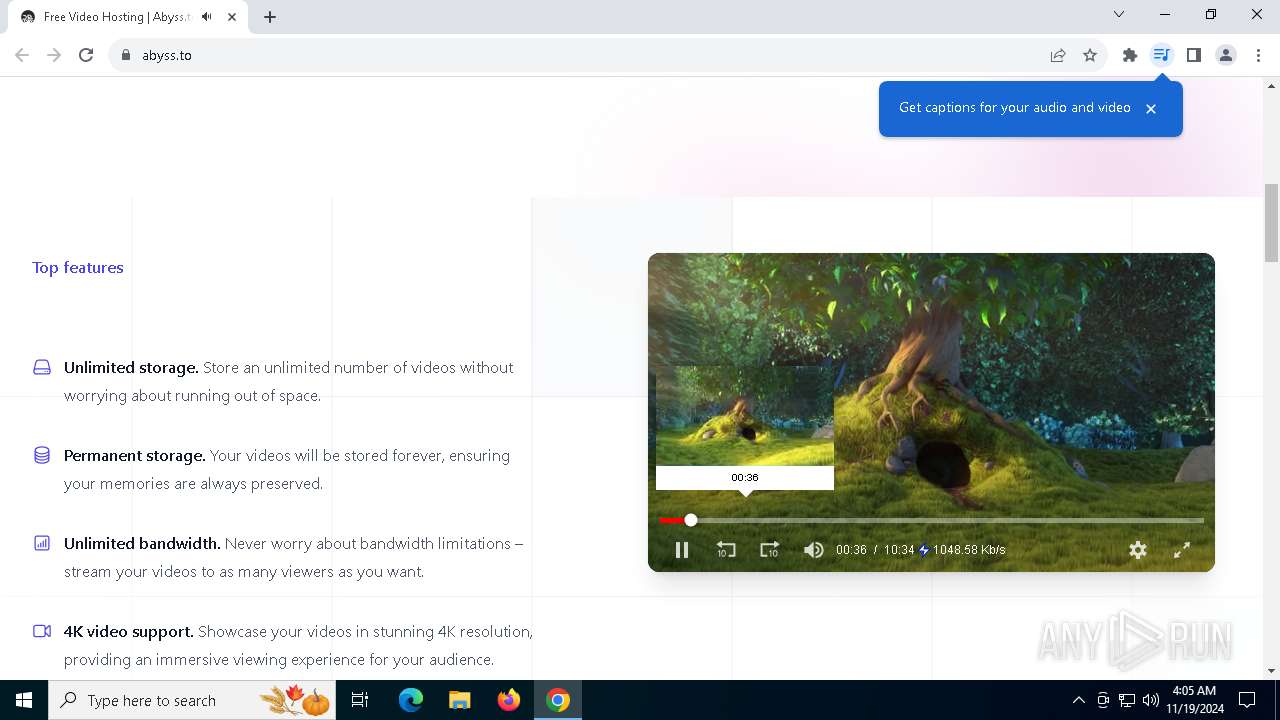1280x720 pixels.
Task: Select the Permanent storage. text
Action: (x=135, y=455)
